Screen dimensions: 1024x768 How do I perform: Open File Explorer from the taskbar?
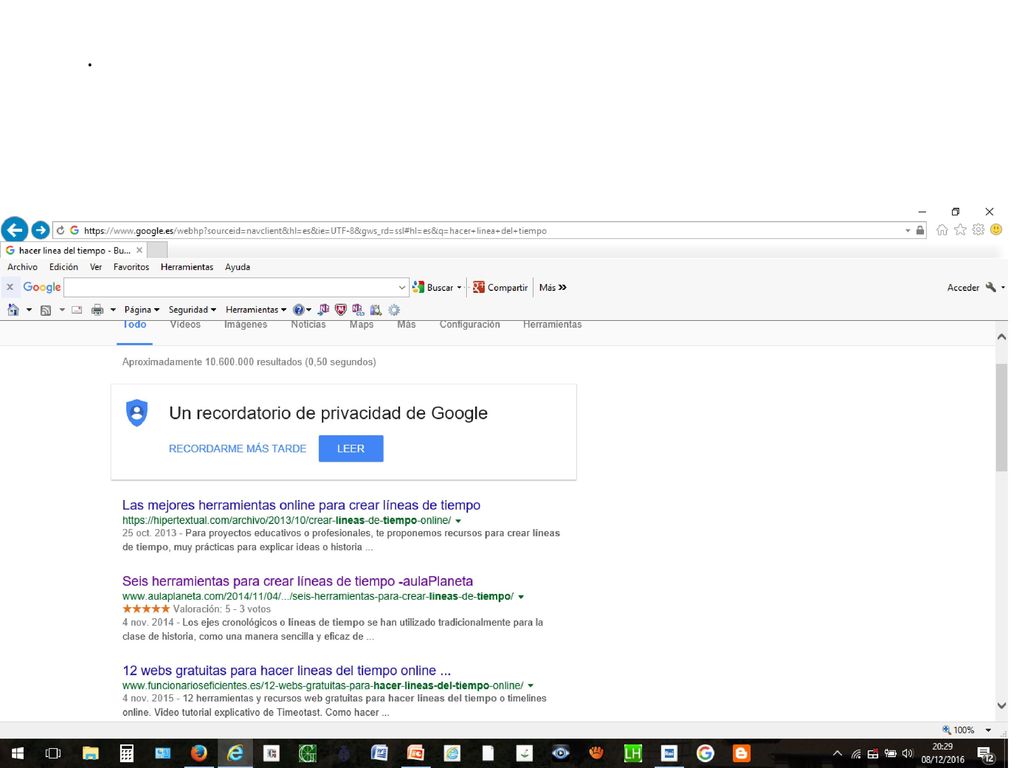pos(90,754)
